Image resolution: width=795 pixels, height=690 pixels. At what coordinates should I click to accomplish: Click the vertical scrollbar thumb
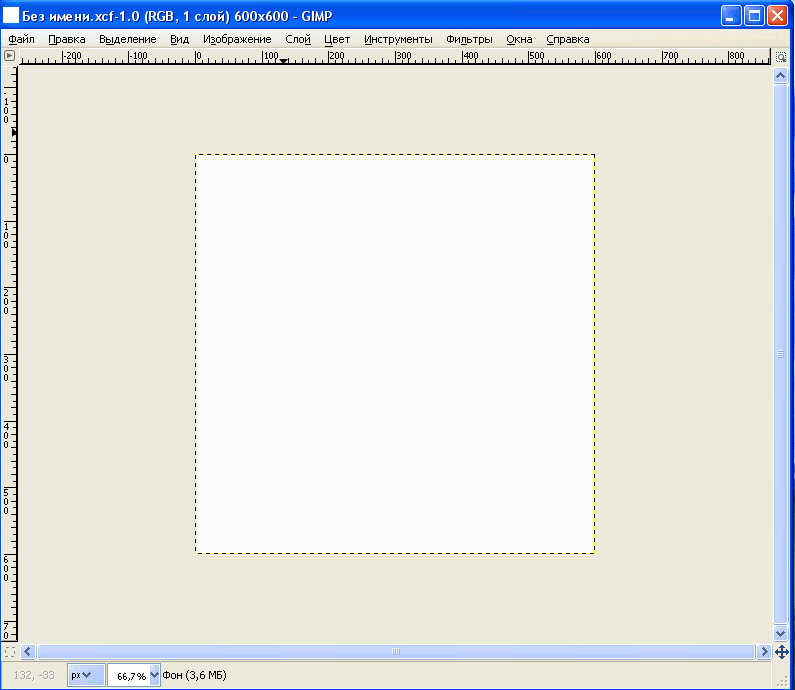(x=780, y=354)
